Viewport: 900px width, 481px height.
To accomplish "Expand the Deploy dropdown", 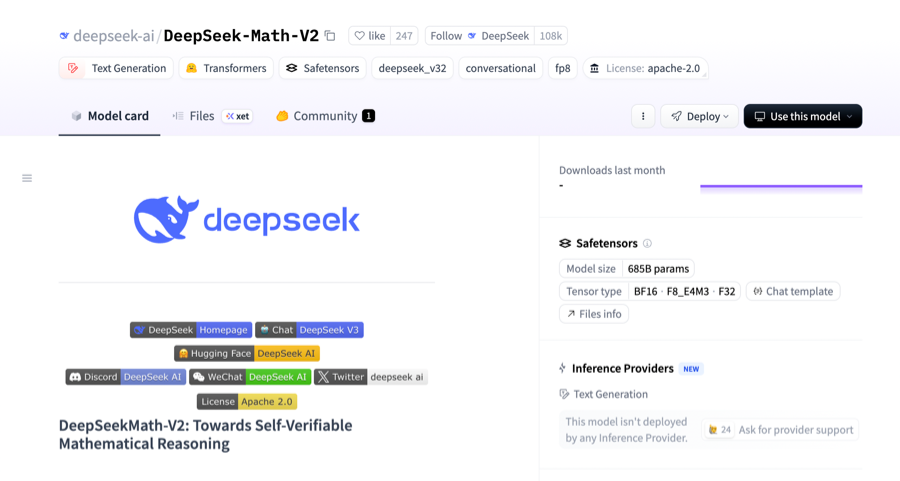I will coord(699,116).
